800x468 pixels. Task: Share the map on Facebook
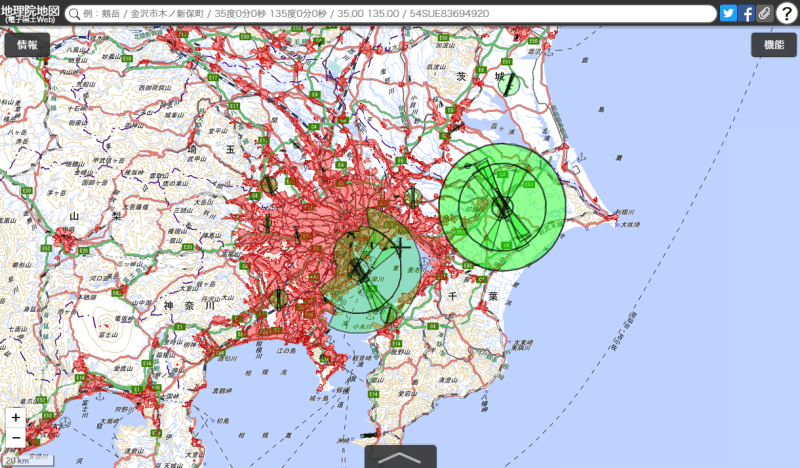point(746,13)
